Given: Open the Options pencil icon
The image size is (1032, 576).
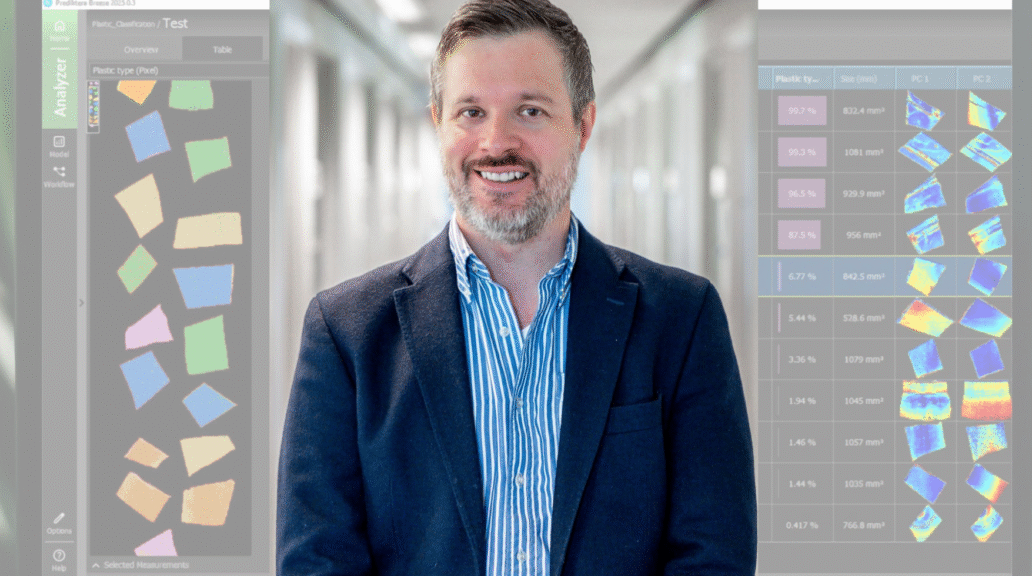Looking at the screenshot, I should 59,523.
